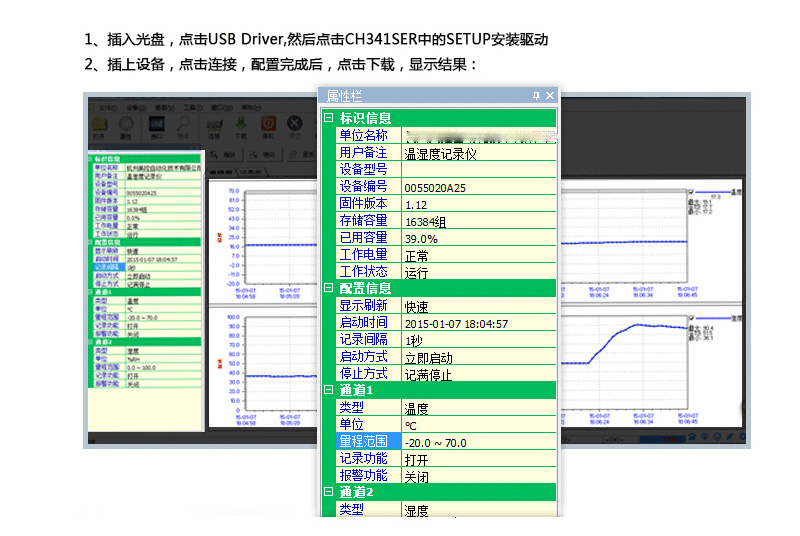Image resolution: width=800 pixels, height=536 pixels.
Task: Collapse the 通道2 section
Action: (328, 492)
